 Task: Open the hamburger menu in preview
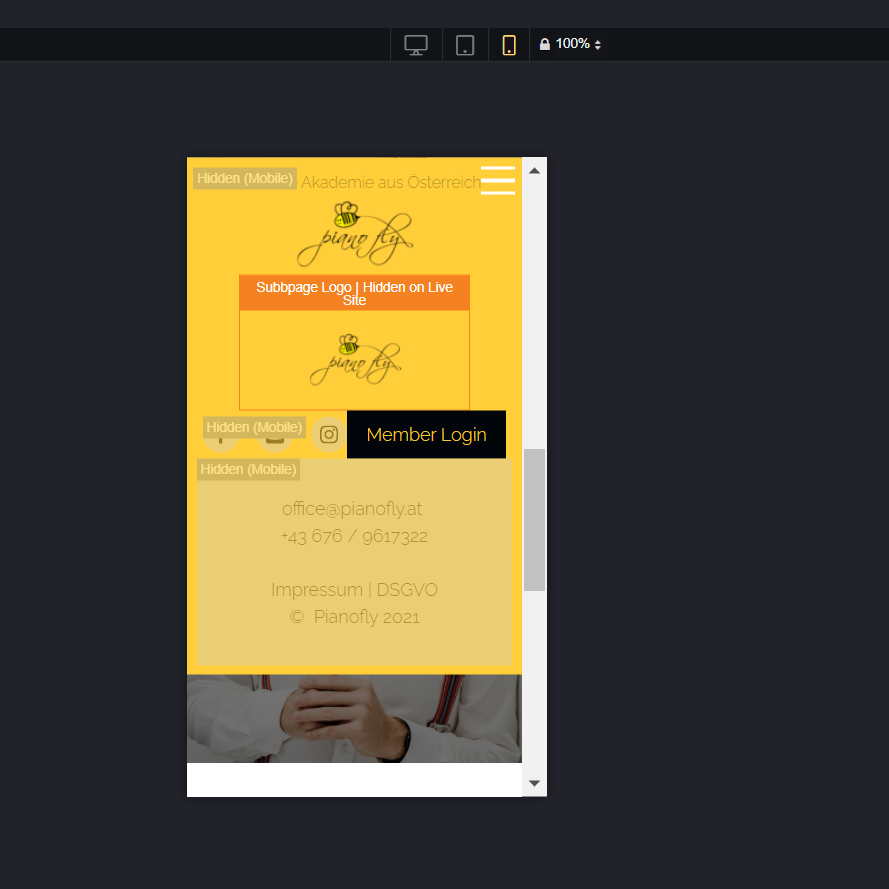498,180
